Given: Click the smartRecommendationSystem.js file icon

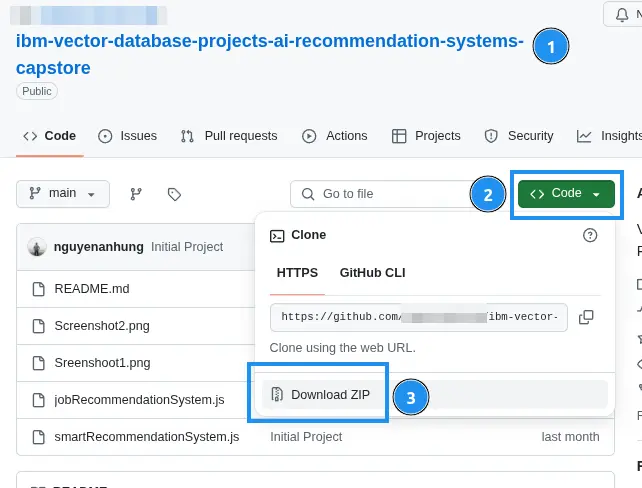Looking at the screenshot, I should tap(38, 437).
